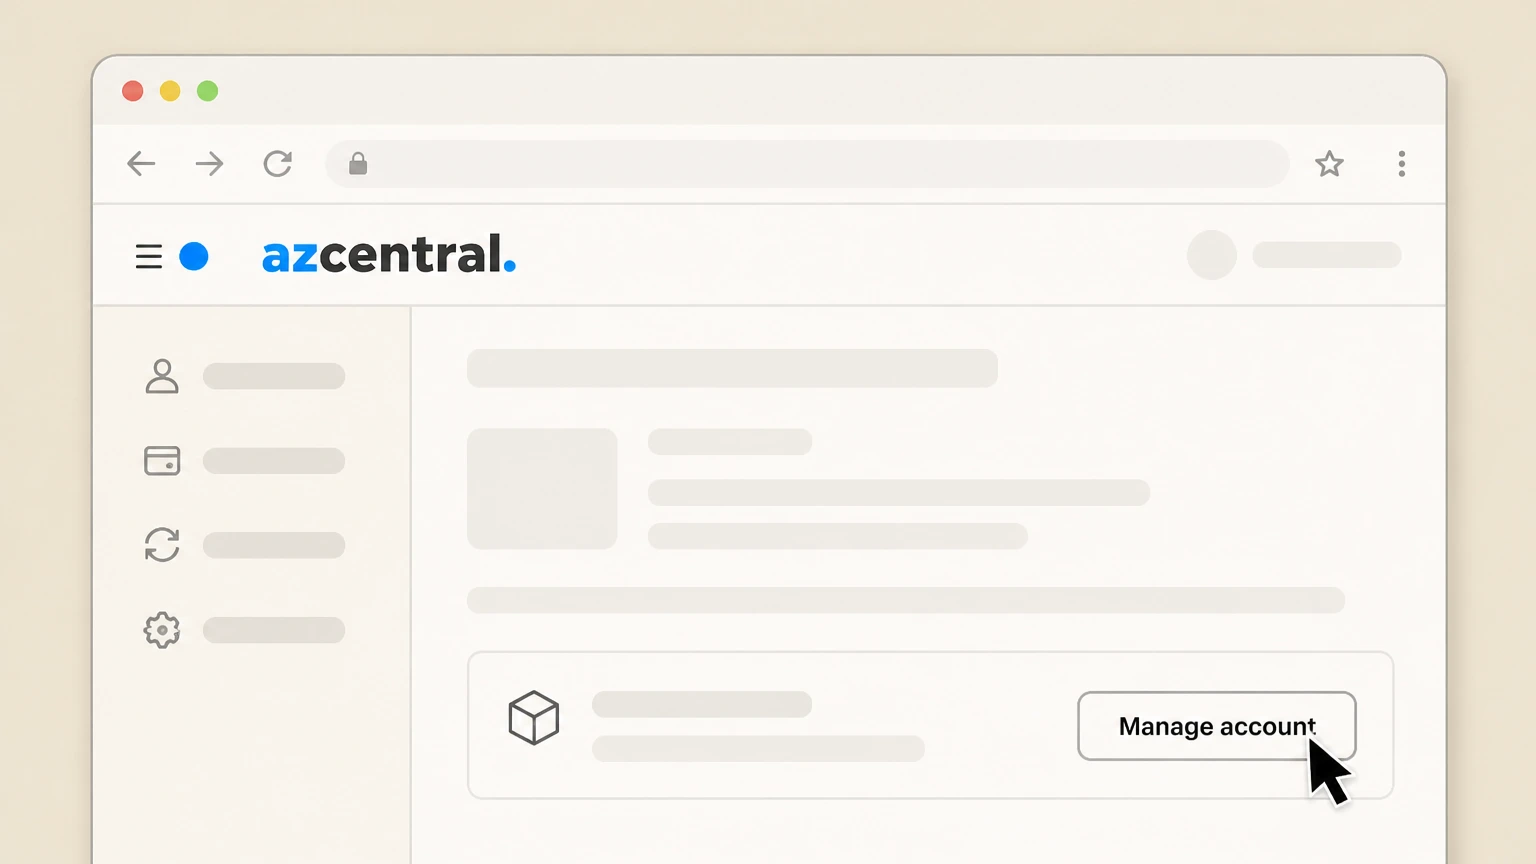1536x864 pixels.
Task: Open the hamburger menu icon
Action: [149, 257]
